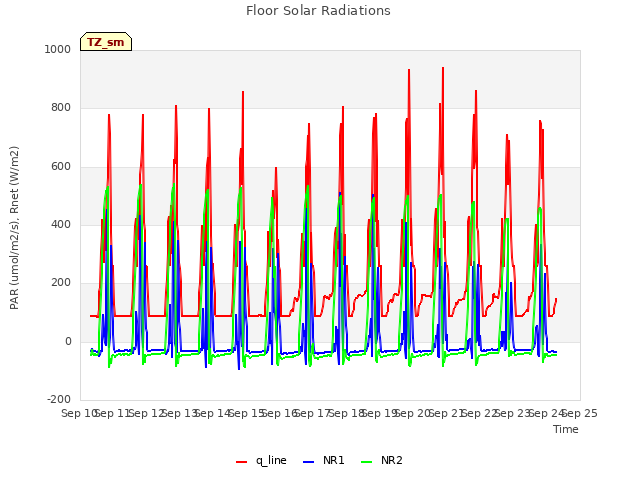Click the 0 y-axis tick label
The width and height of the screenshot is (640, 480).
68,342
